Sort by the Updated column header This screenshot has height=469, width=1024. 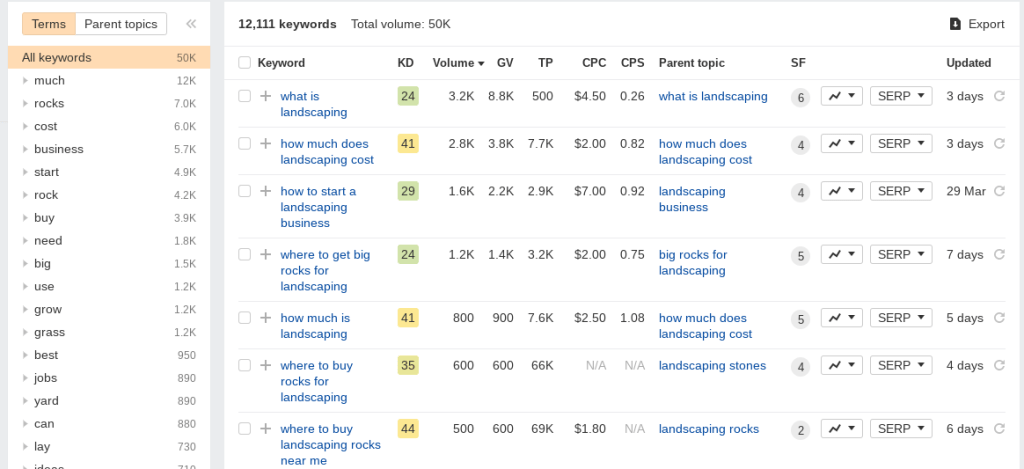[968, 63]
